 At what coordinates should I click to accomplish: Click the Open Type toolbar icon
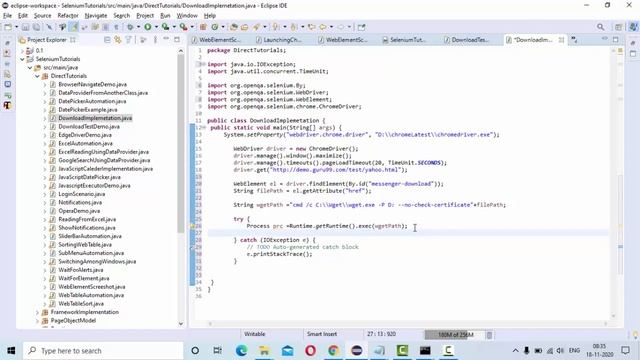tap(234, 27)
